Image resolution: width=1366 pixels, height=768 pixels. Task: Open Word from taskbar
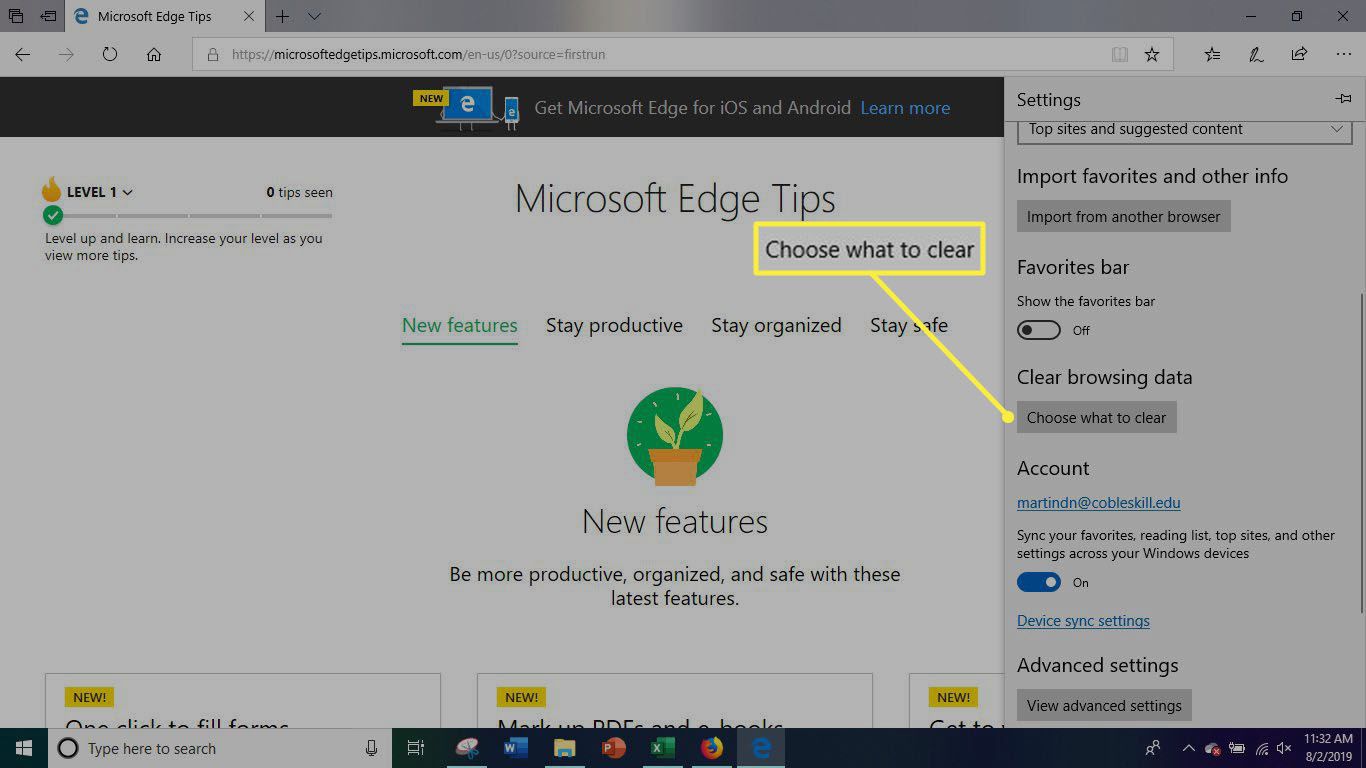point(516,748)
